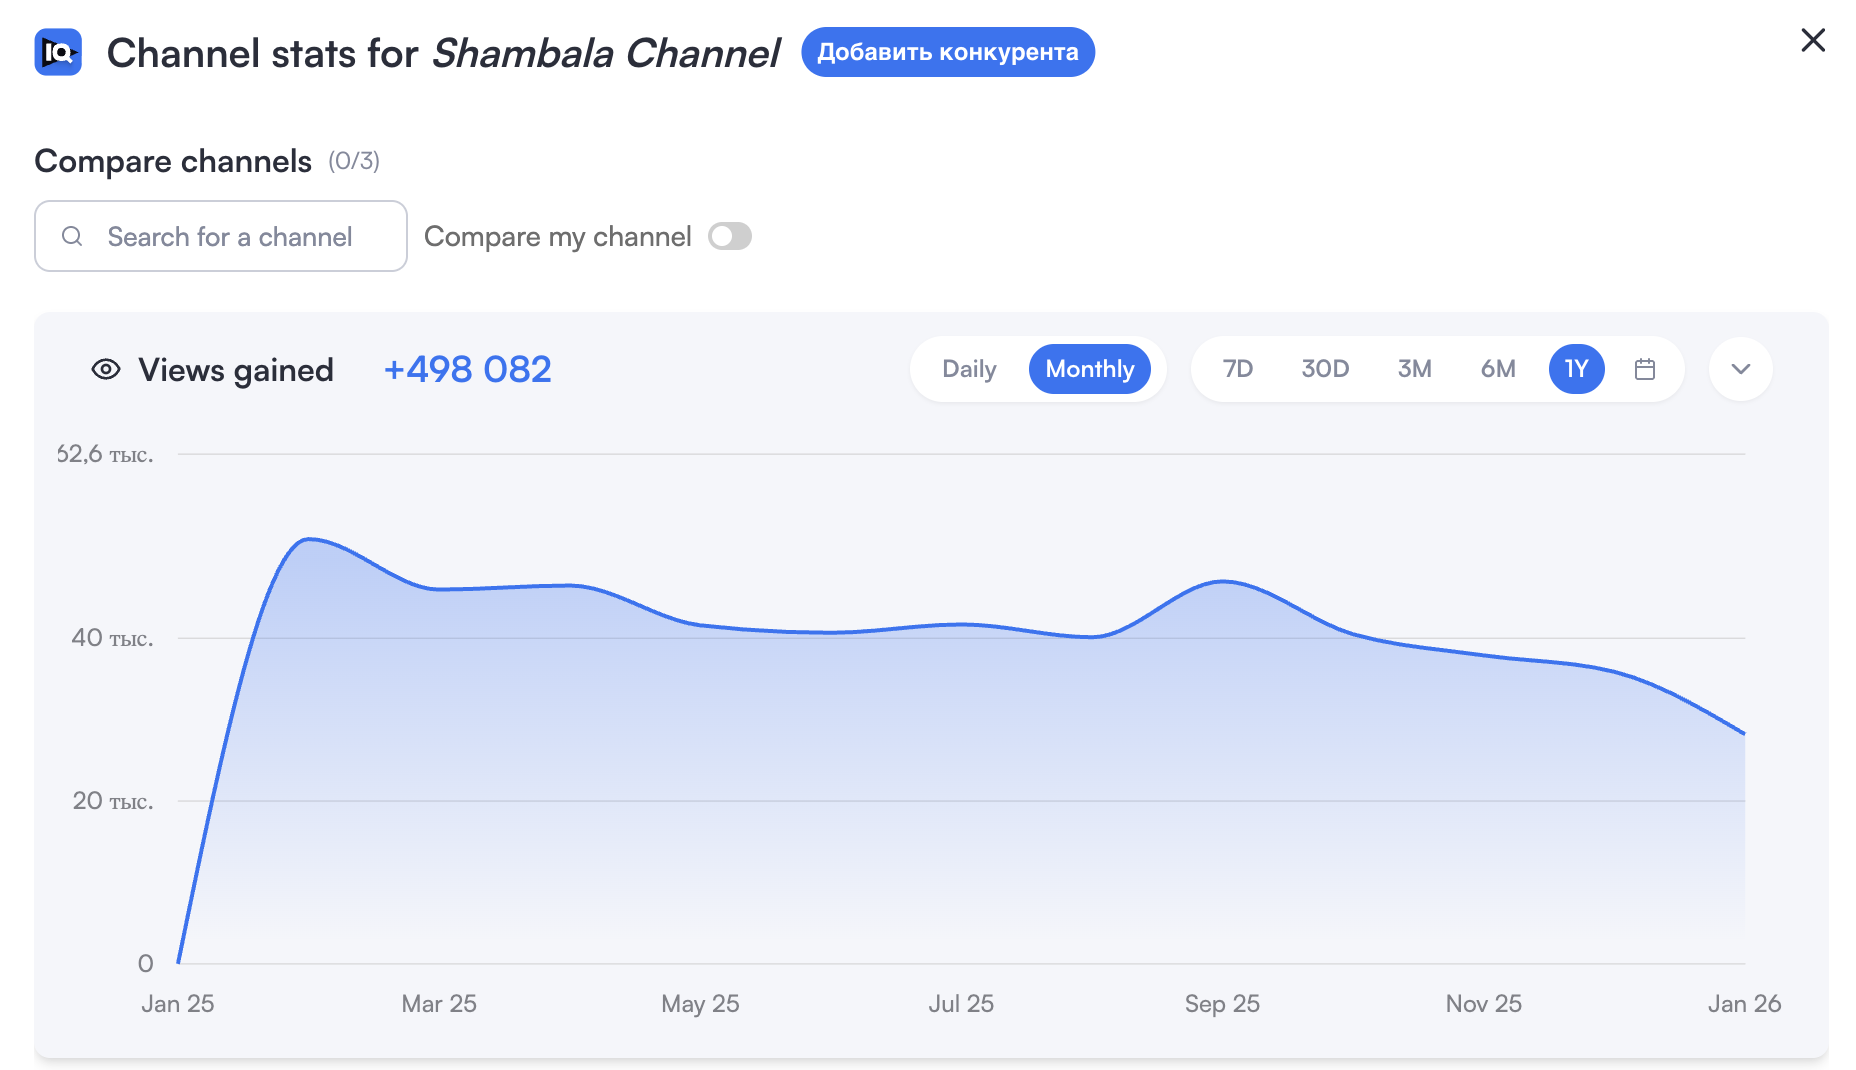Screen dimensions: 1856x1070
Task: Open the calendar date picker icon
Action: click(1644, 369)
